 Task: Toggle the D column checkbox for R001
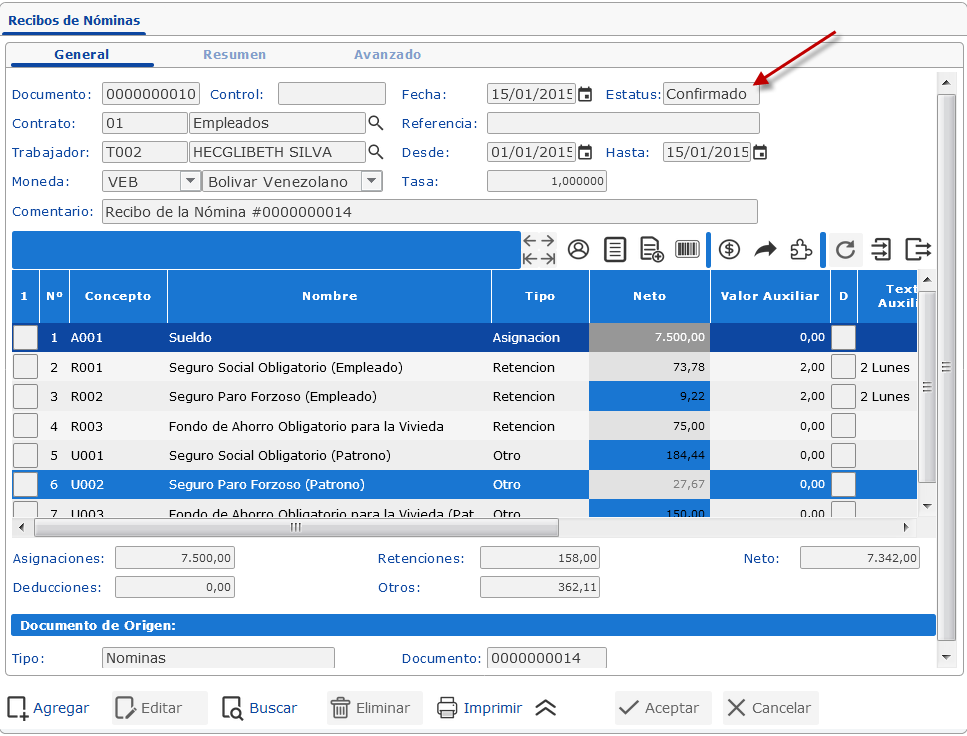click(x=844, y=367)
